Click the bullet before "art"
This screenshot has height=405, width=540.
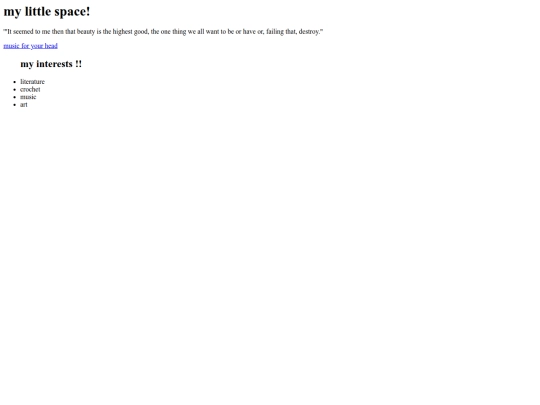point(14,105)
